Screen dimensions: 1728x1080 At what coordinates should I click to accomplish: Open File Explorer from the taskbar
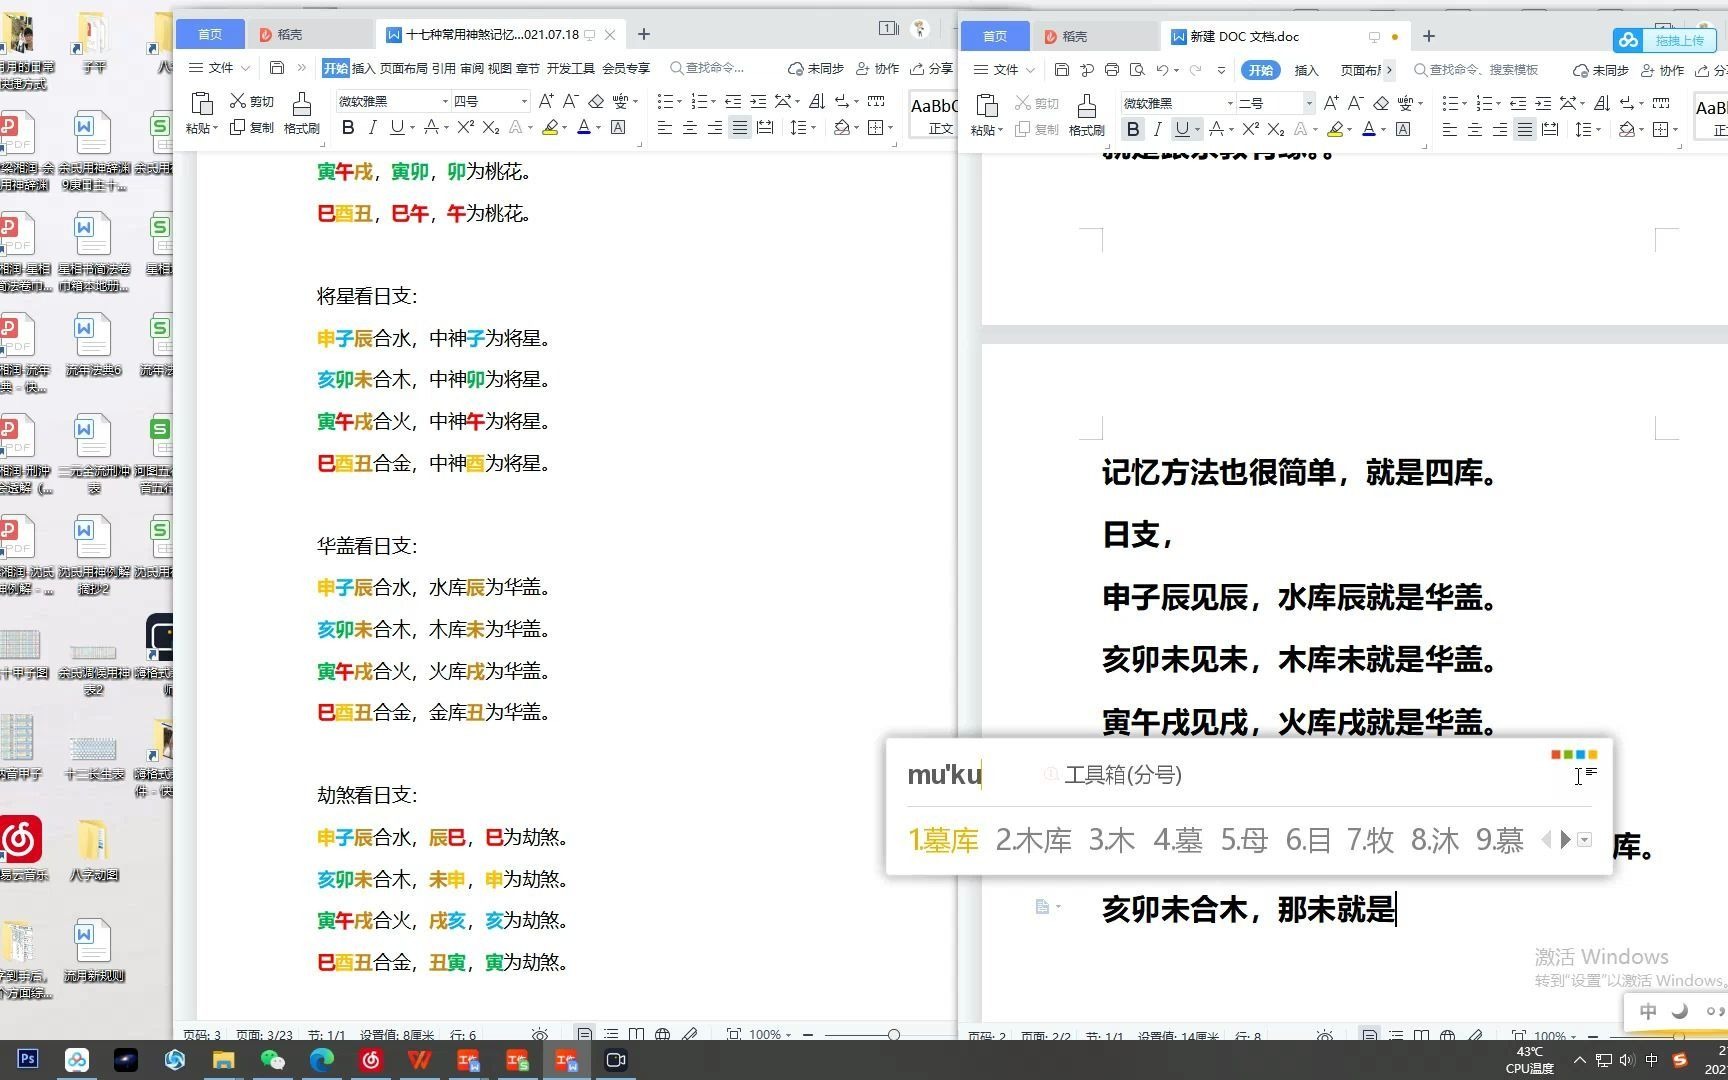(223, 1060)
